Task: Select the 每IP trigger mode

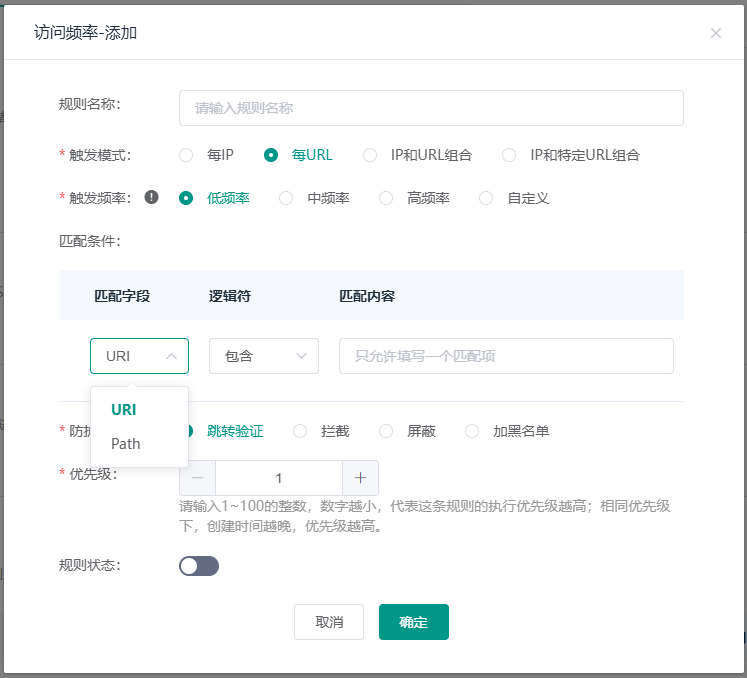Action: click(x=186, y=155)
